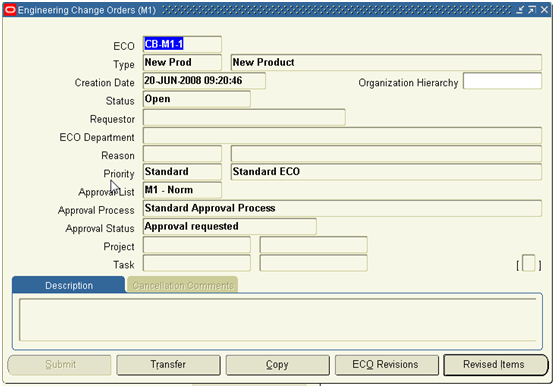Click the Approval List field M1 - Norm
The height and width of the screenshot is (388, 557).
pos(182,190)
